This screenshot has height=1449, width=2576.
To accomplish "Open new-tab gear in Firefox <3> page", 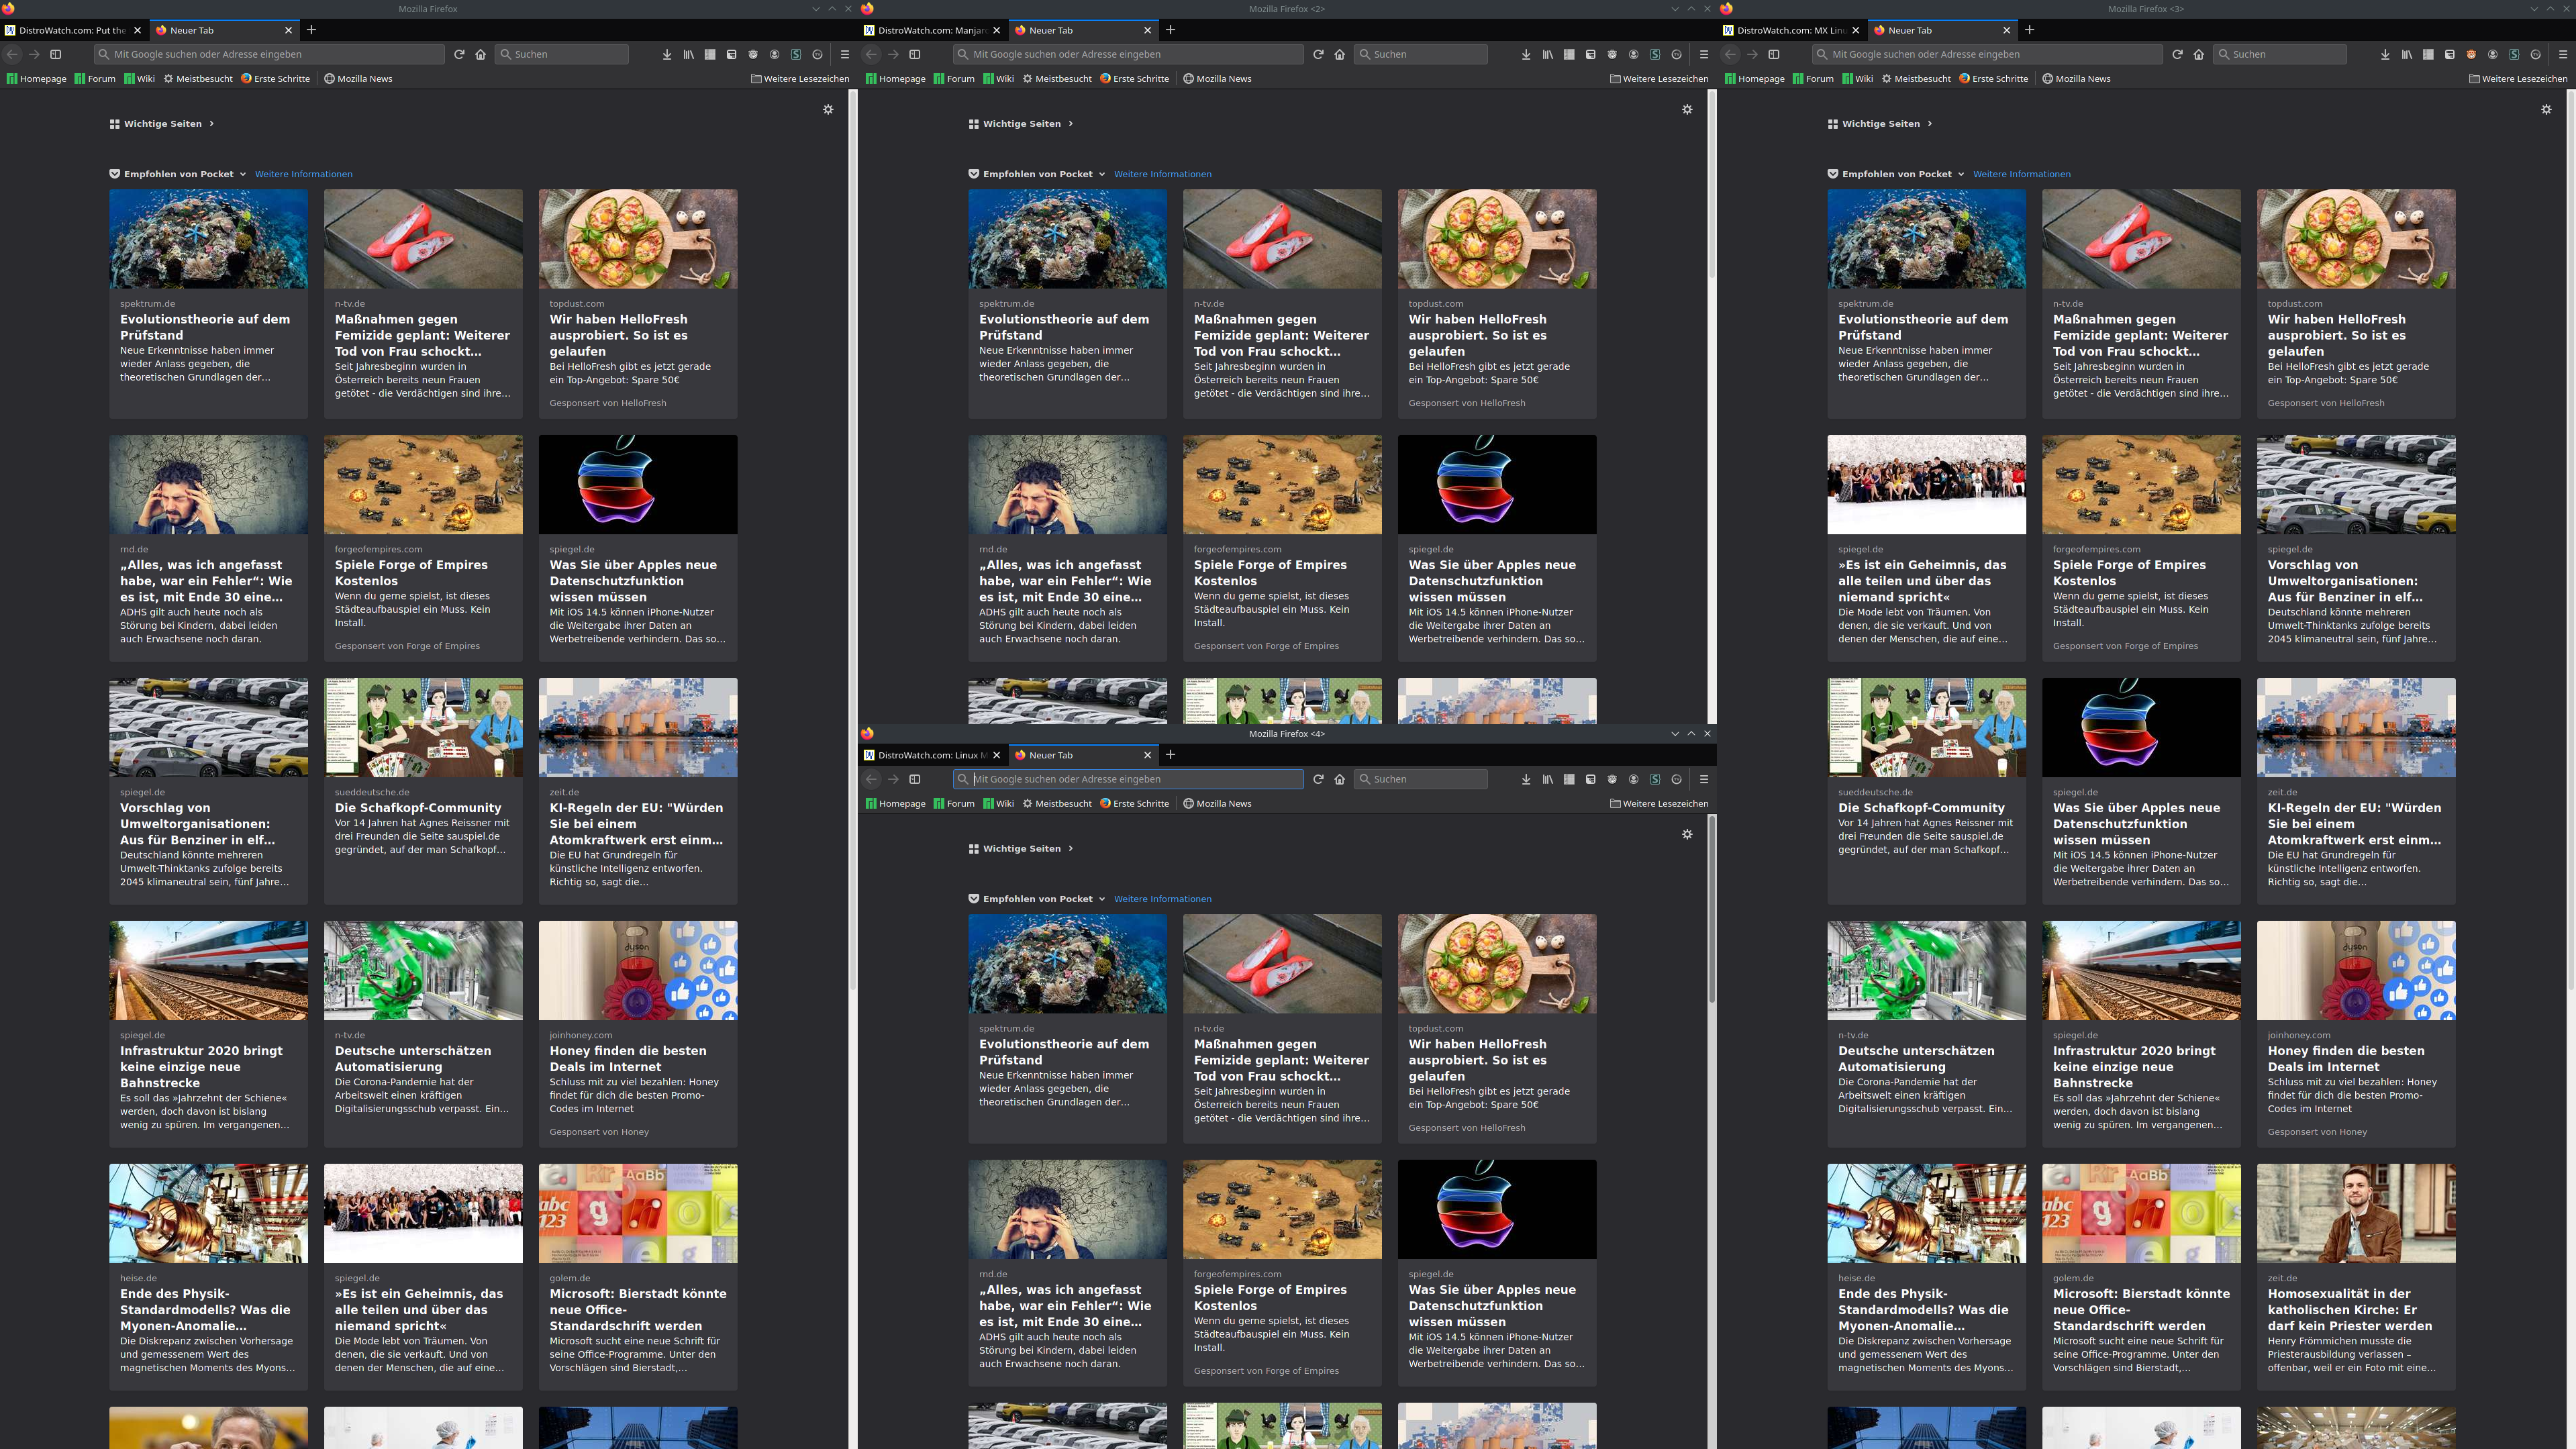I will (2546, 109).
